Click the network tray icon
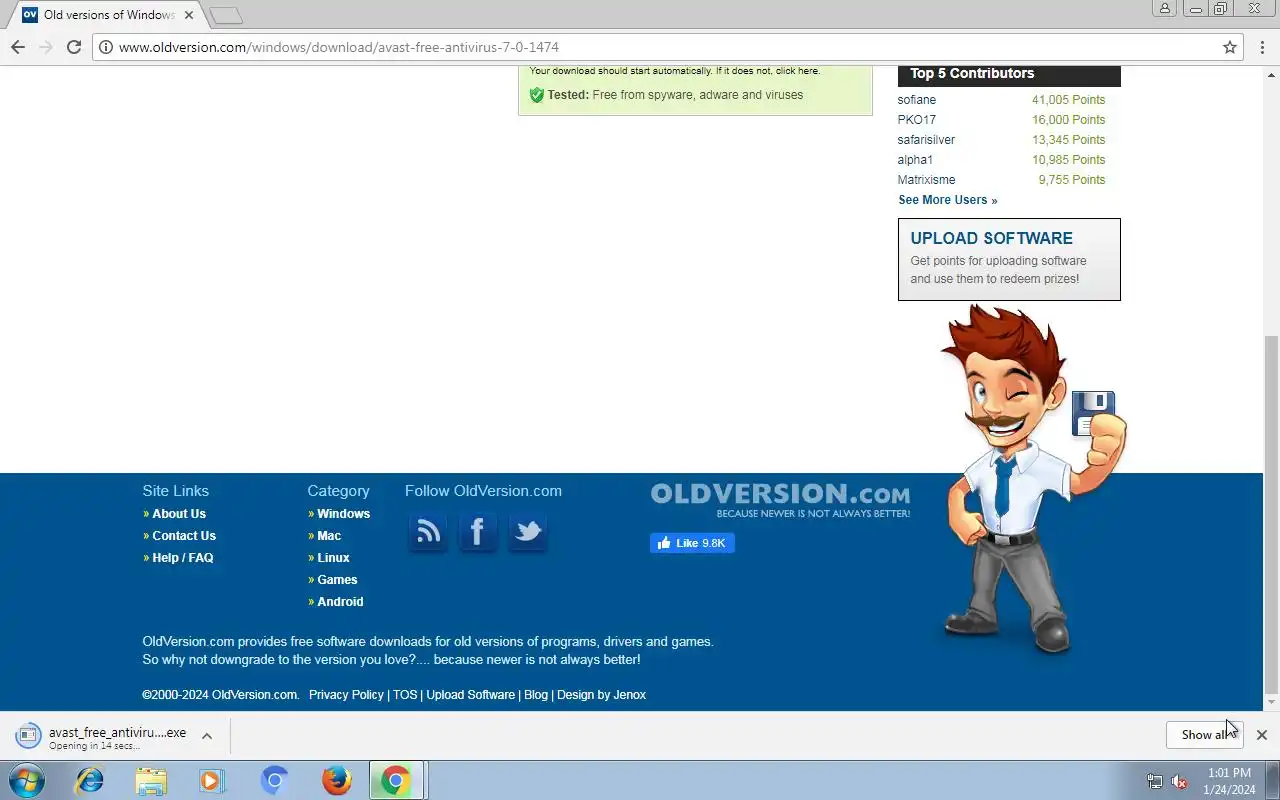Image resolution: width=1280 pixels, height=800 pixels. click(1155, 781)
